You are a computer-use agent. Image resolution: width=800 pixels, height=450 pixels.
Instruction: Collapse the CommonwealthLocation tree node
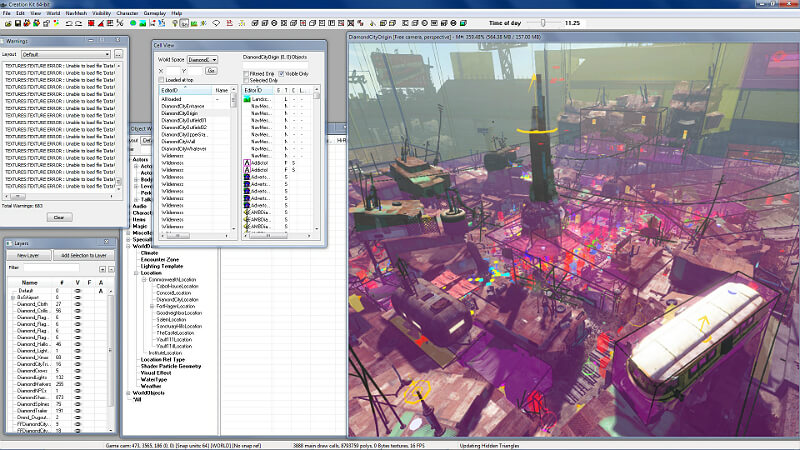click(x=146, y=279)
